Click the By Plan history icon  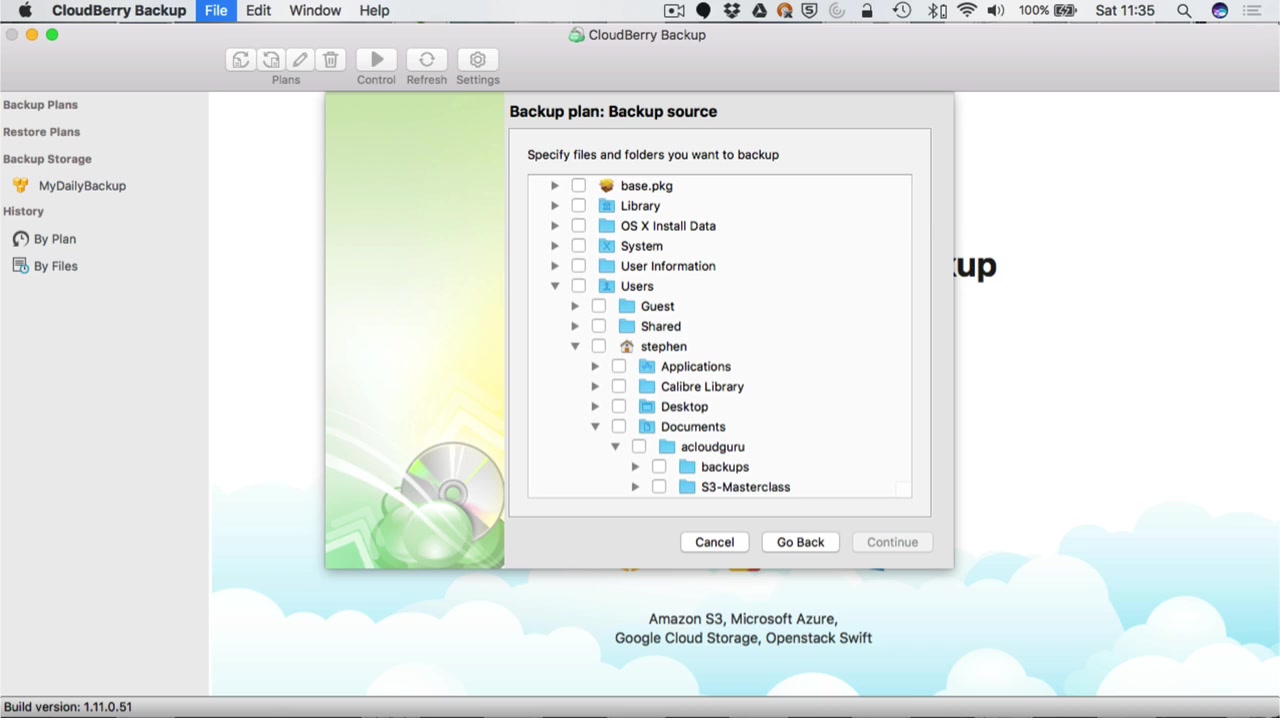(x=21, y=239)
